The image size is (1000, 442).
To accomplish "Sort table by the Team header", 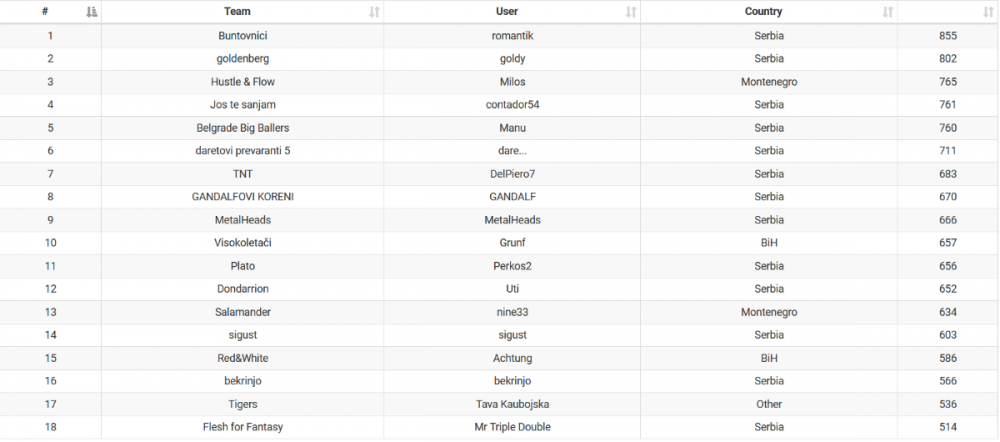I will click(x=242, y=12).
